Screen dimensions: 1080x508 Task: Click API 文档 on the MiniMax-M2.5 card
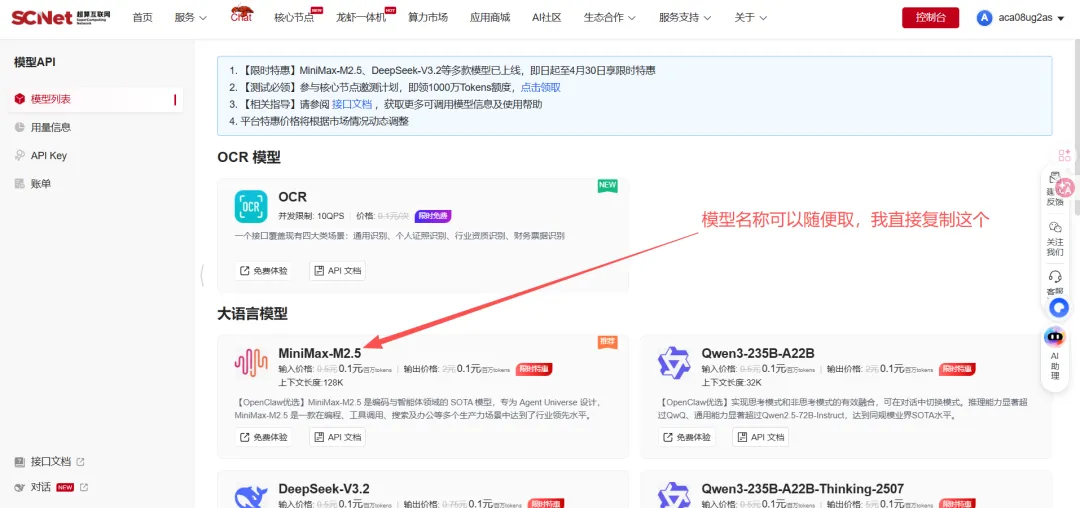(x=338, y=437)
